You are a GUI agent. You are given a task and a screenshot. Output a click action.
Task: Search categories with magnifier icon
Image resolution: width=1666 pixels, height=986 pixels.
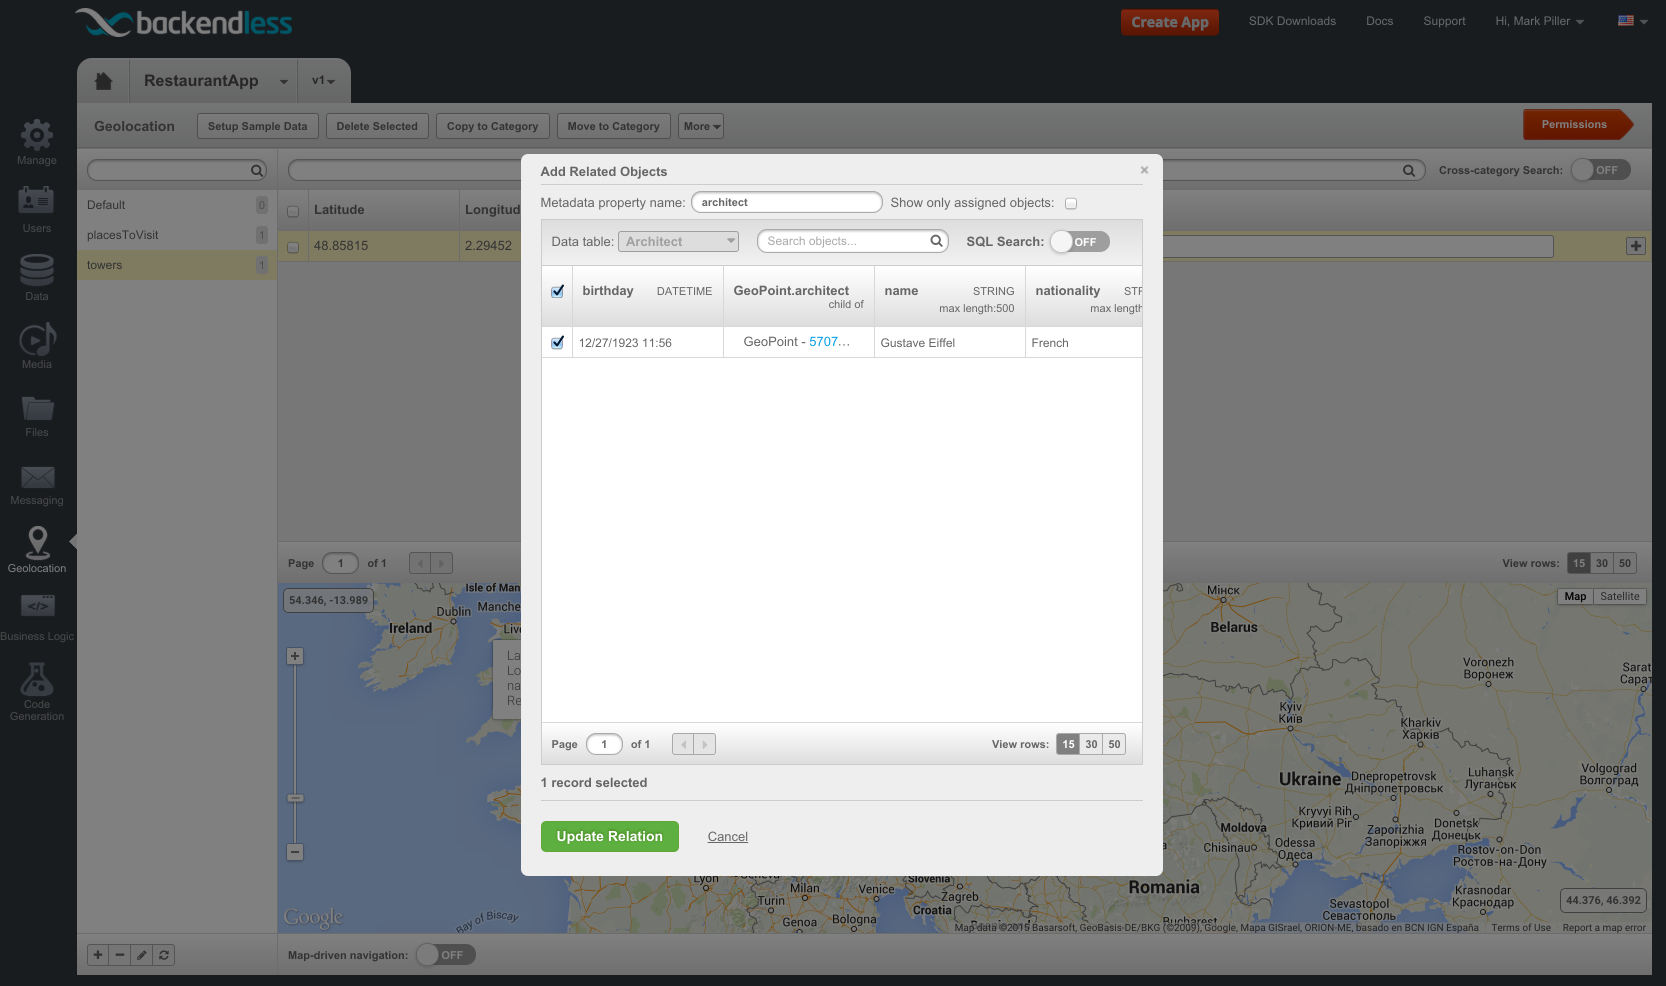point(257,171)
